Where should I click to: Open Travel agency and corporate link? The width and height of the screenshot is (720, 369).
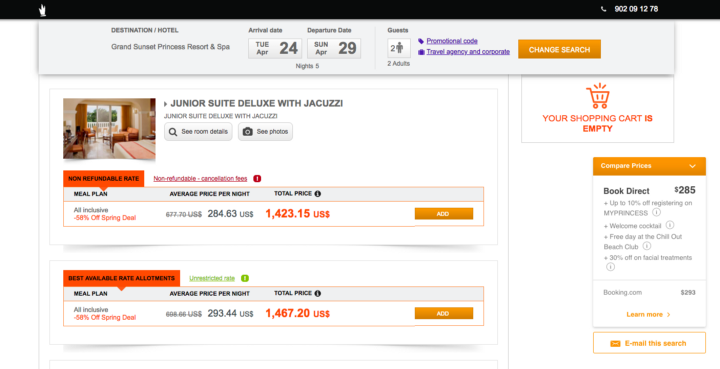point(468,51)
